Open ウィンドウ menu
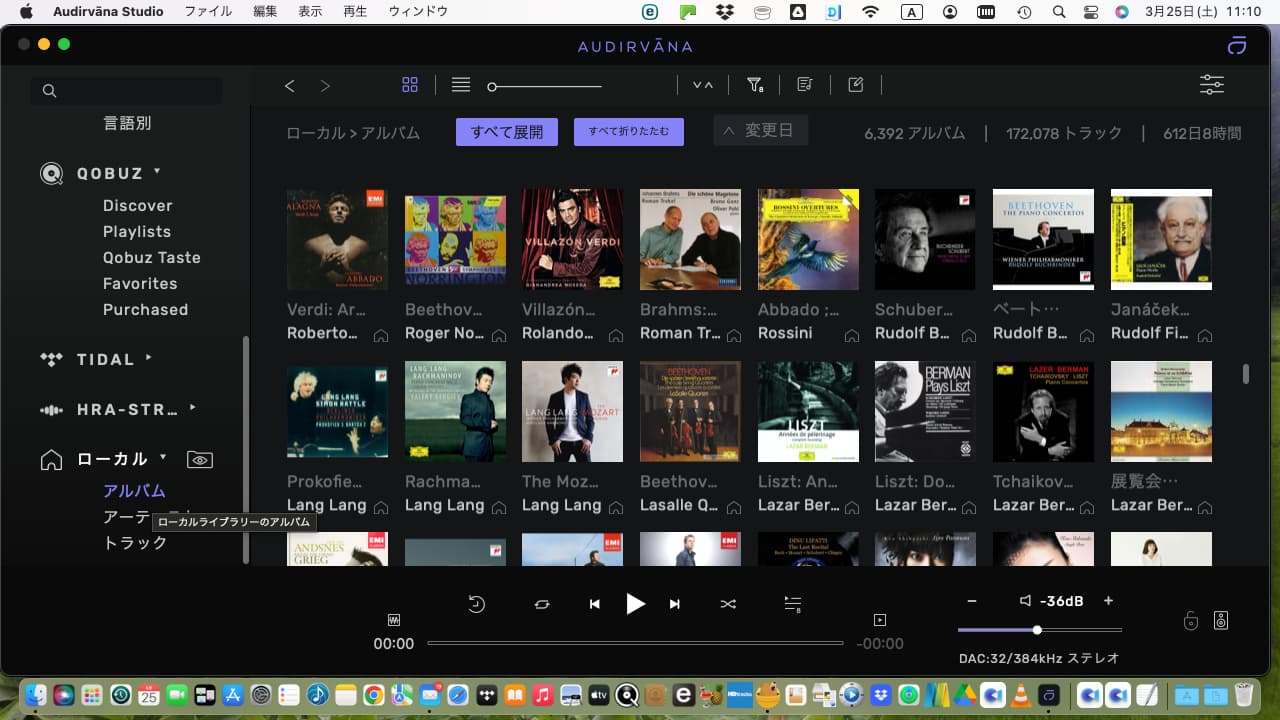Screen dimensions: 1280x720 coord(418,12)
